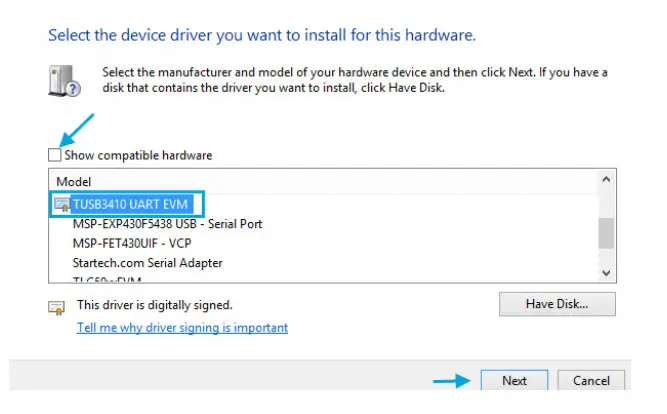The width and height of the screenshot is (667, 414).
Task: Select MSP-EXP430F5438 USB - Serial Port model
Action: tap(167, 224)
